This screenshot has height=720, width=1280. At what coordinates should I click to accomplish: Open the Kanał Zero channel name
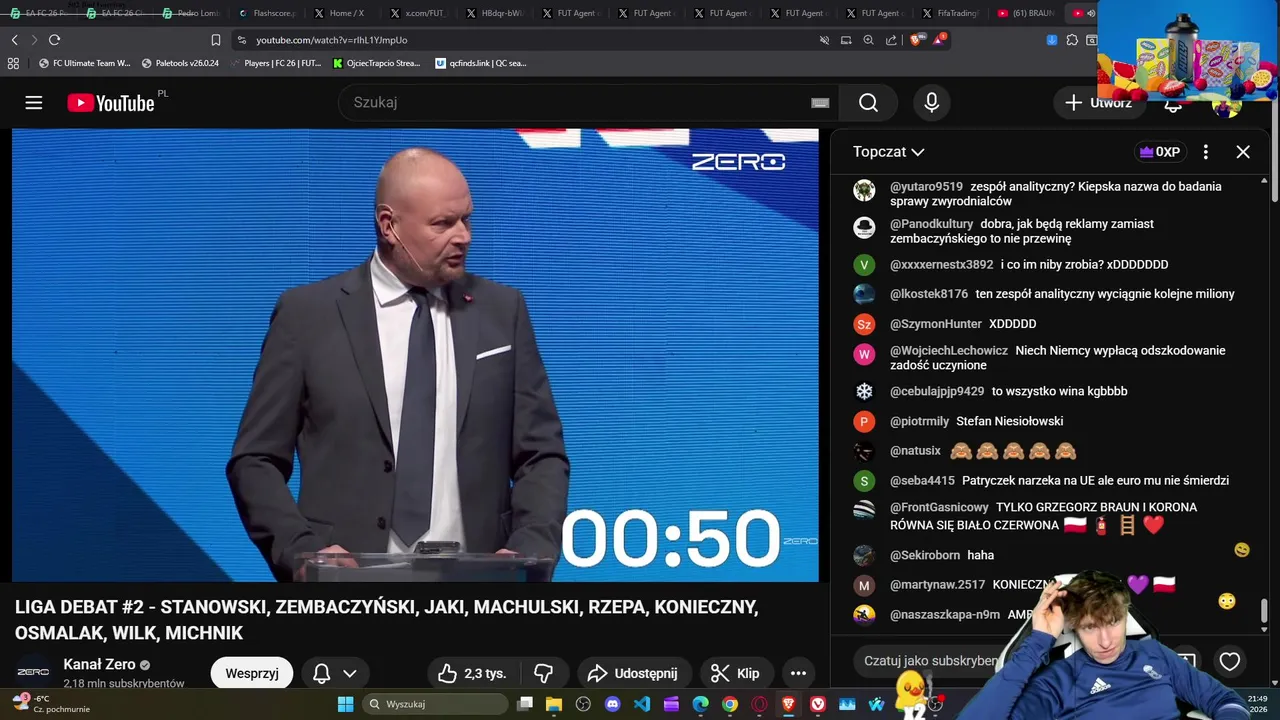[99, 664]
